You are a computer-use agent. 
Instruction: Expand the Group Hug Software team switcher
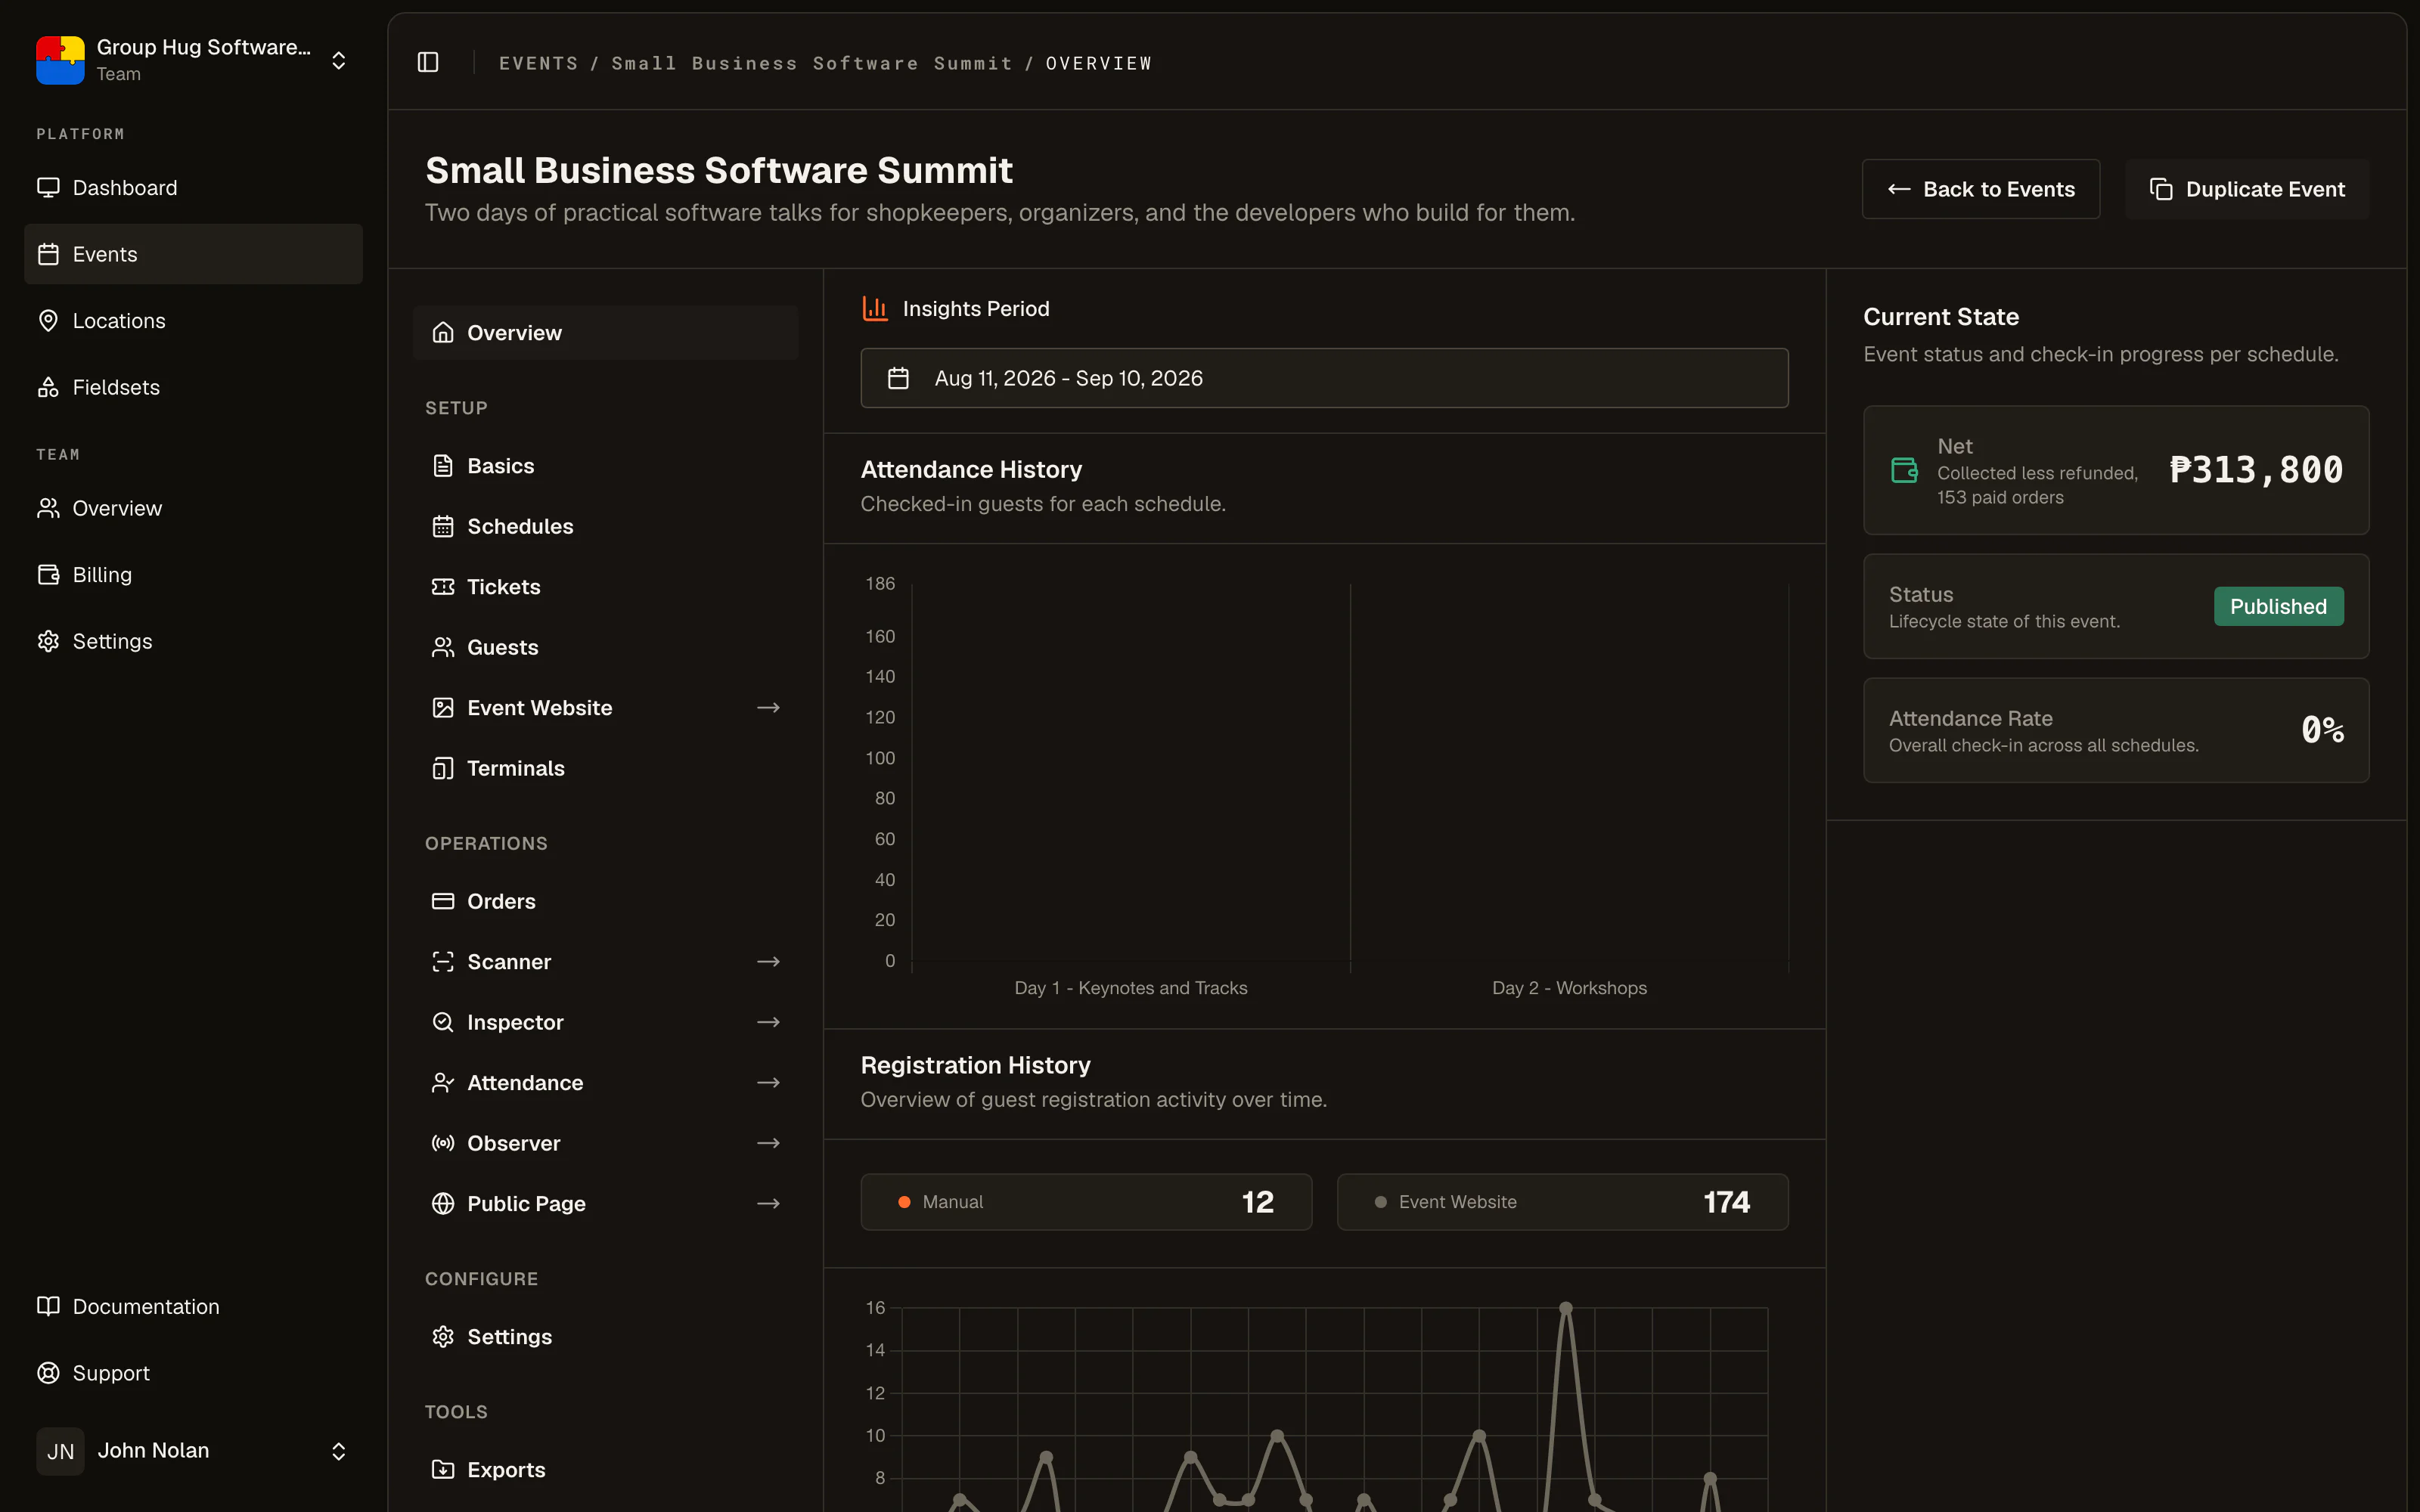point(193,60)
